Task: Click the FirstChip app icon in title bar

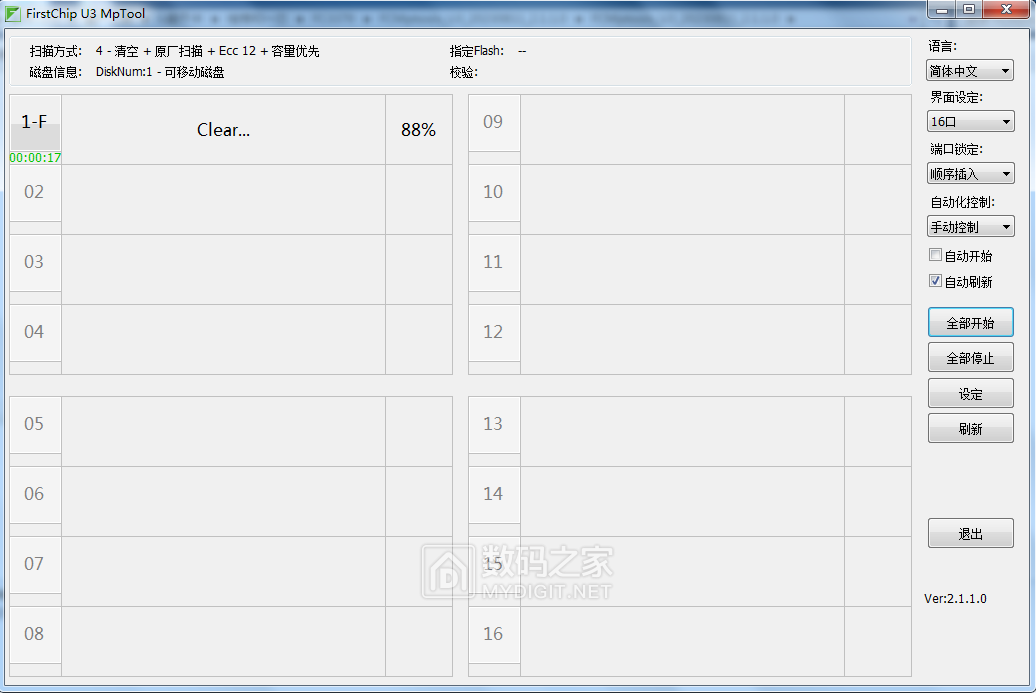Action: coord(13,13)
